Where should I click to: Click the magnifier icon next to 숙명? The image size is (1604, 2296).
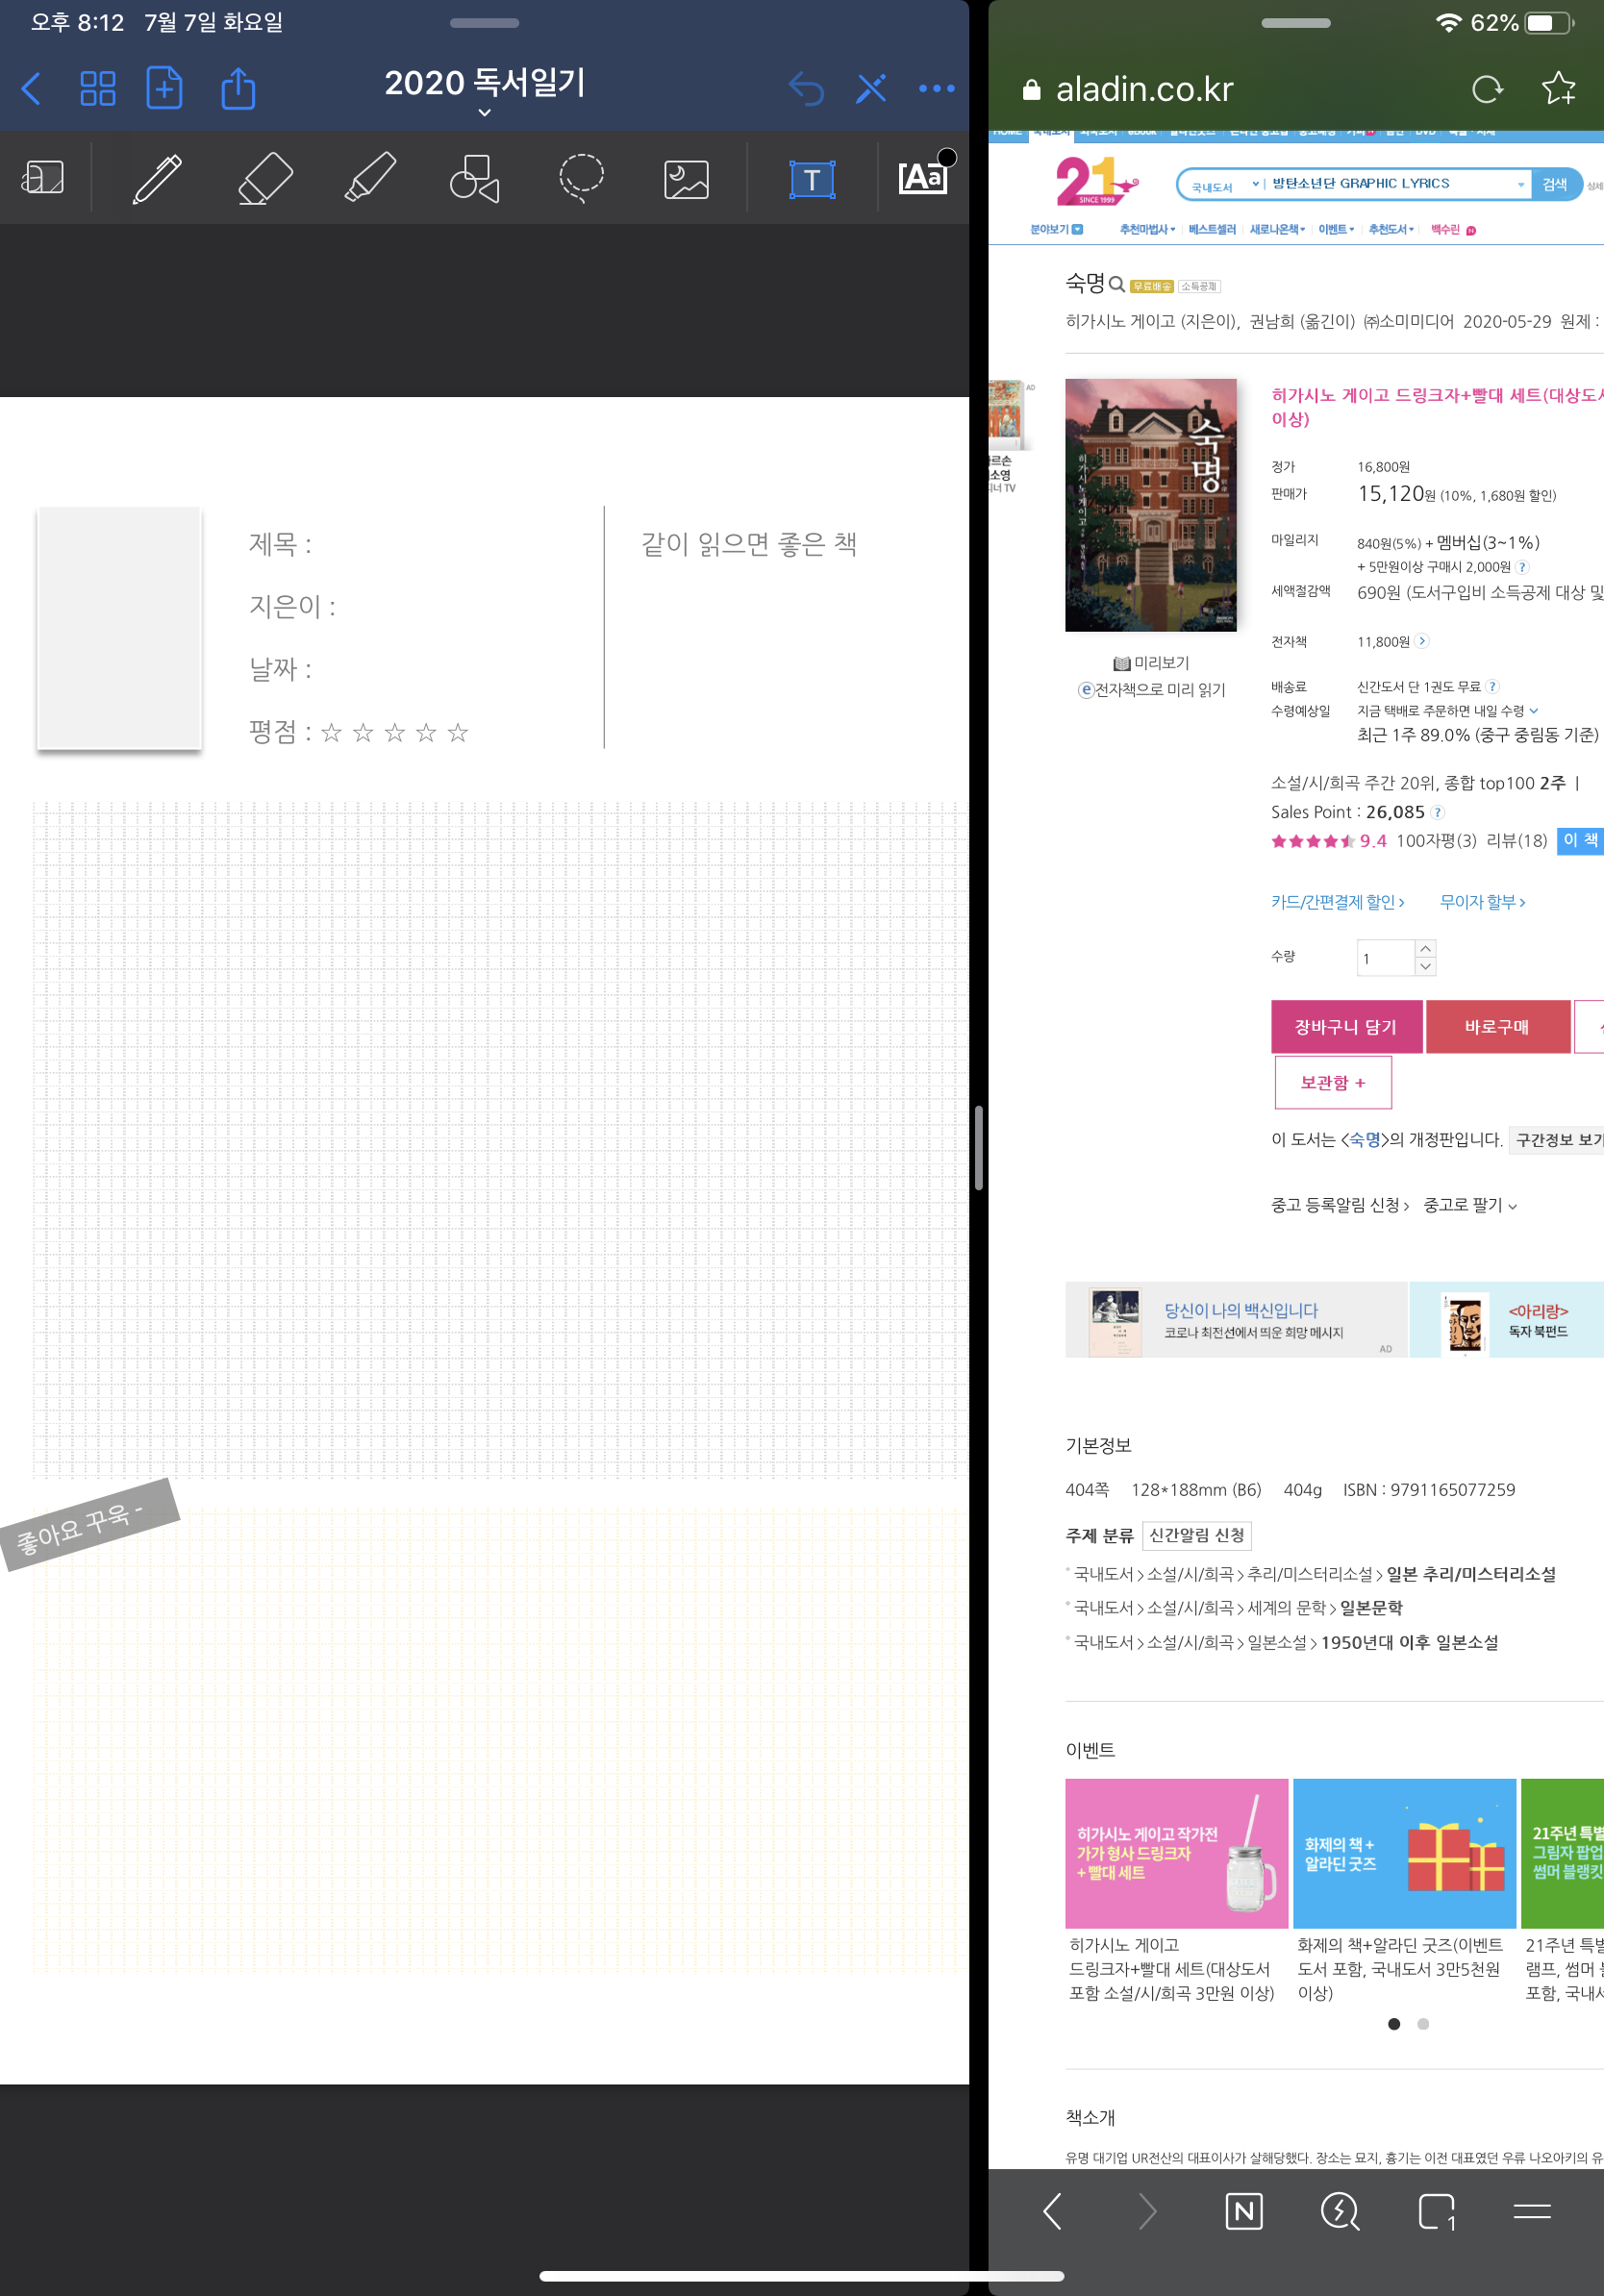tap(1117, 284)
